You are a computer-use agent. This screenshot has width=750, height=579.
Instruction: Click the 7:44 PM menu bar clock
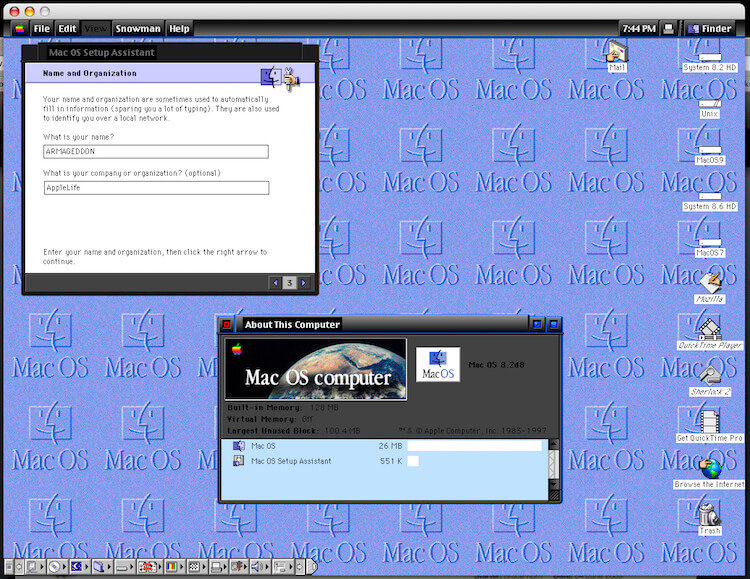639,29
